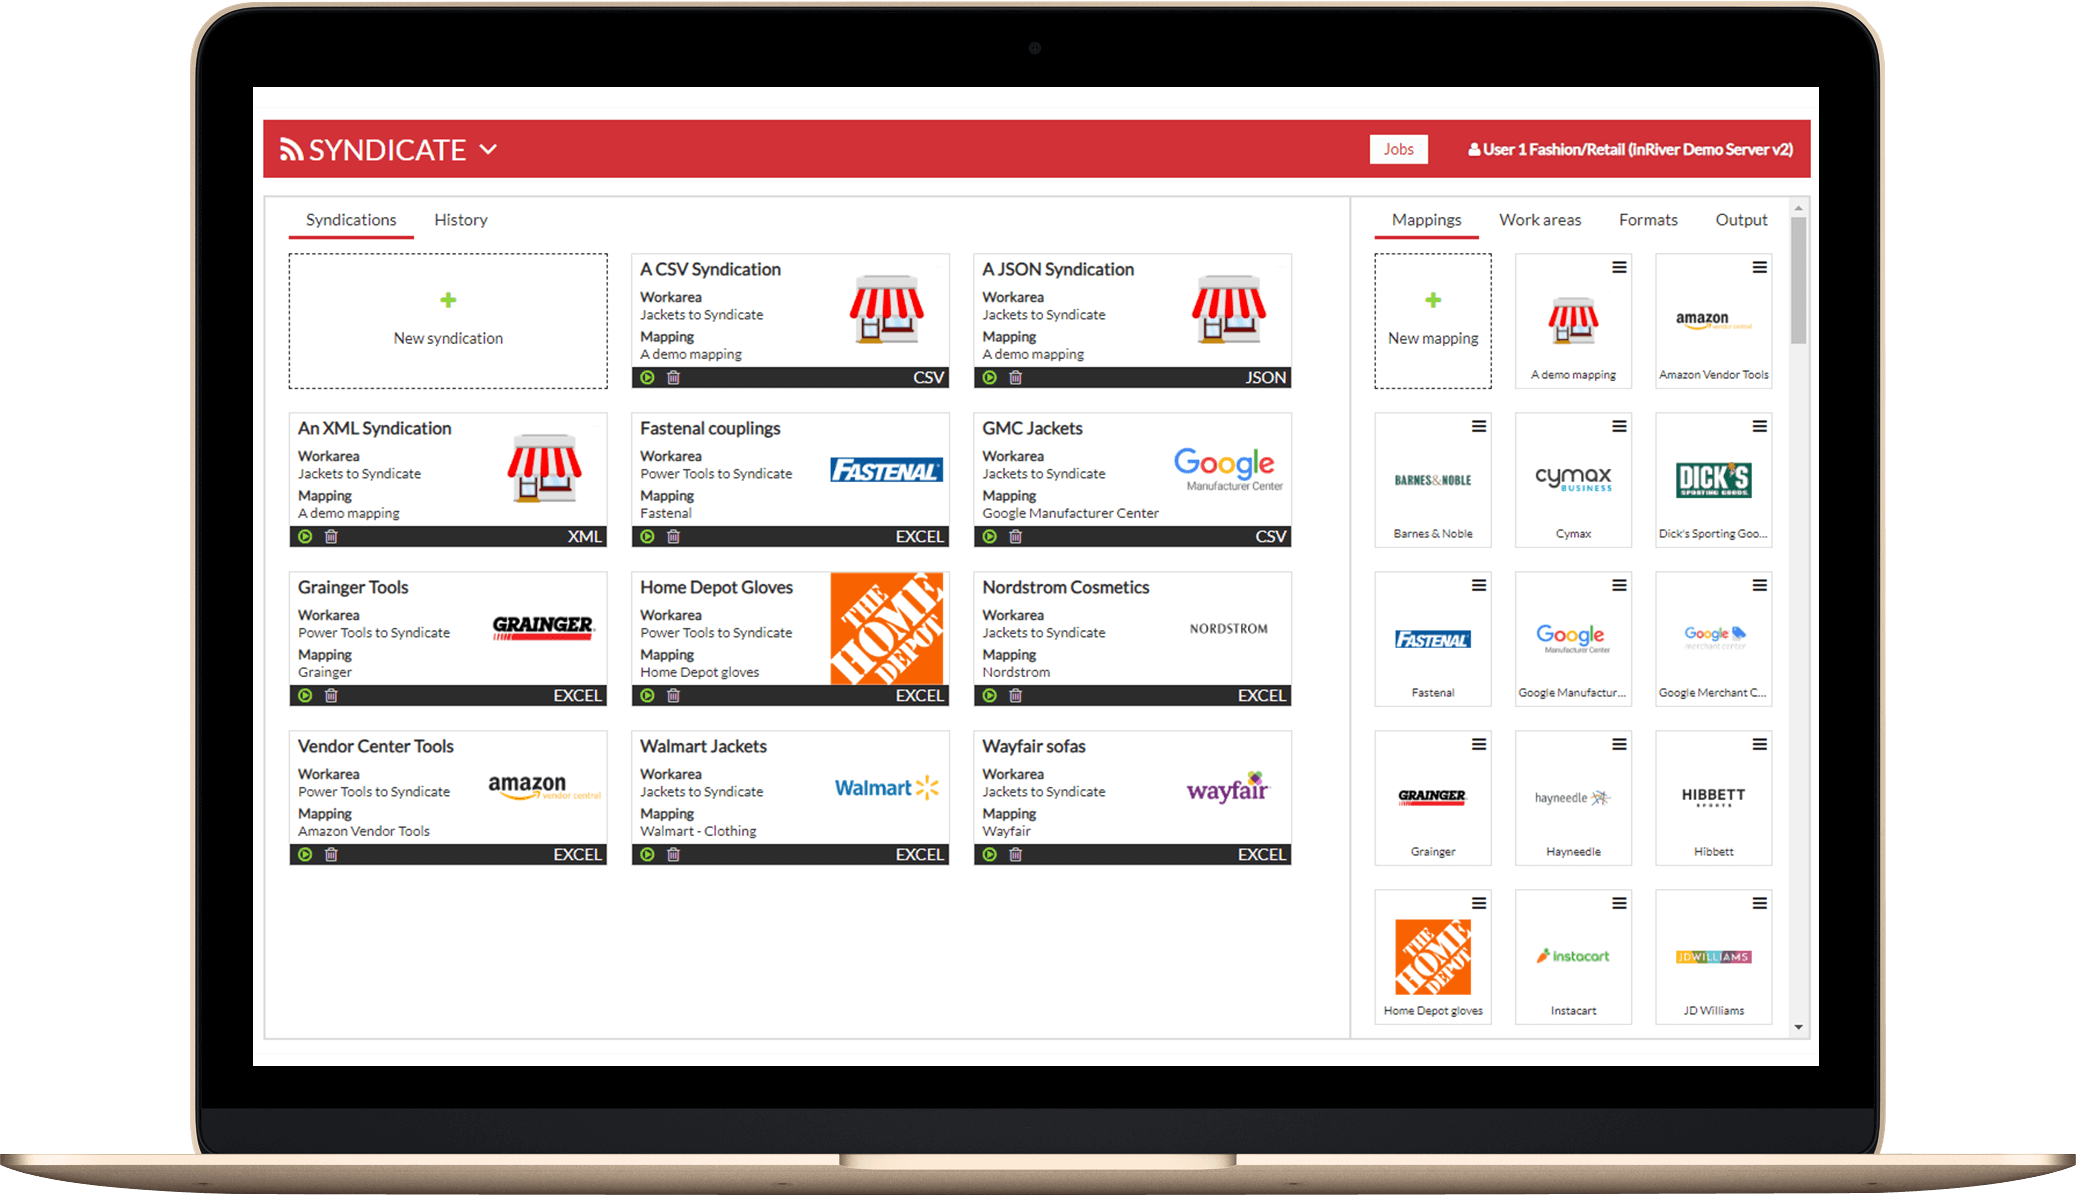
Task: Select the Mappings tab on right panel
Action: [1426, 218]
